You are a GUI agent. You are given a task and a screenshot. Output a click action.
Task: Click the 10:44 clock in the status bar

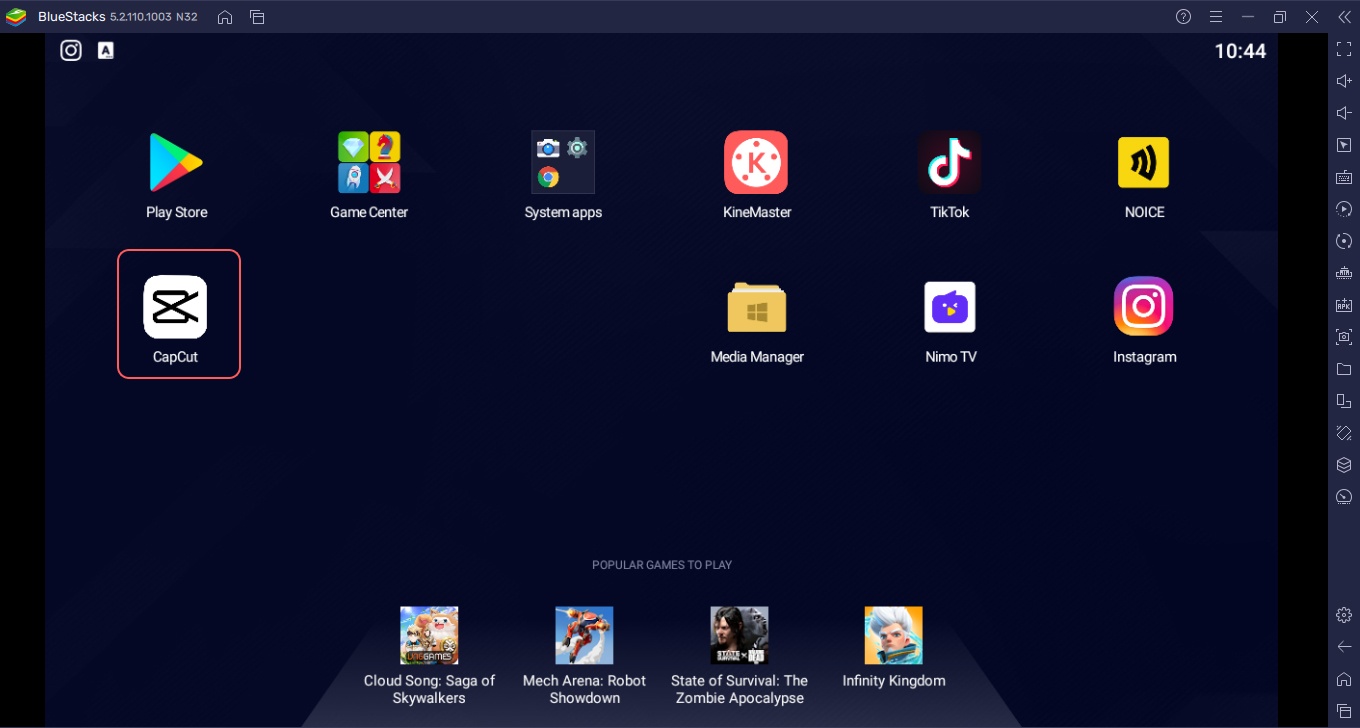click(x=1240, y=51)
